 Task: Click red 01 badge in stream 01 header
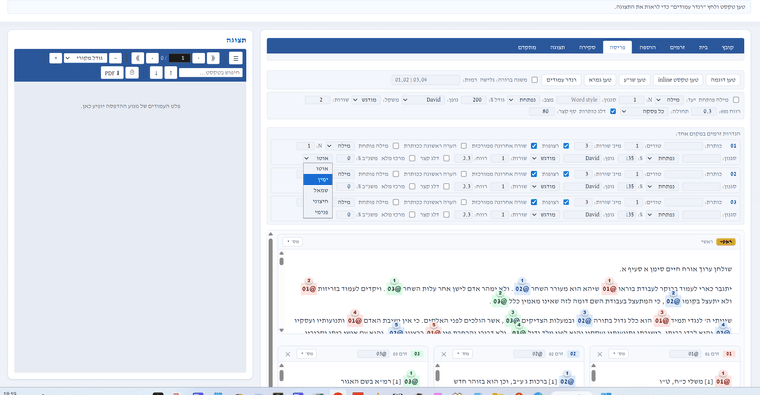(728, 354)
